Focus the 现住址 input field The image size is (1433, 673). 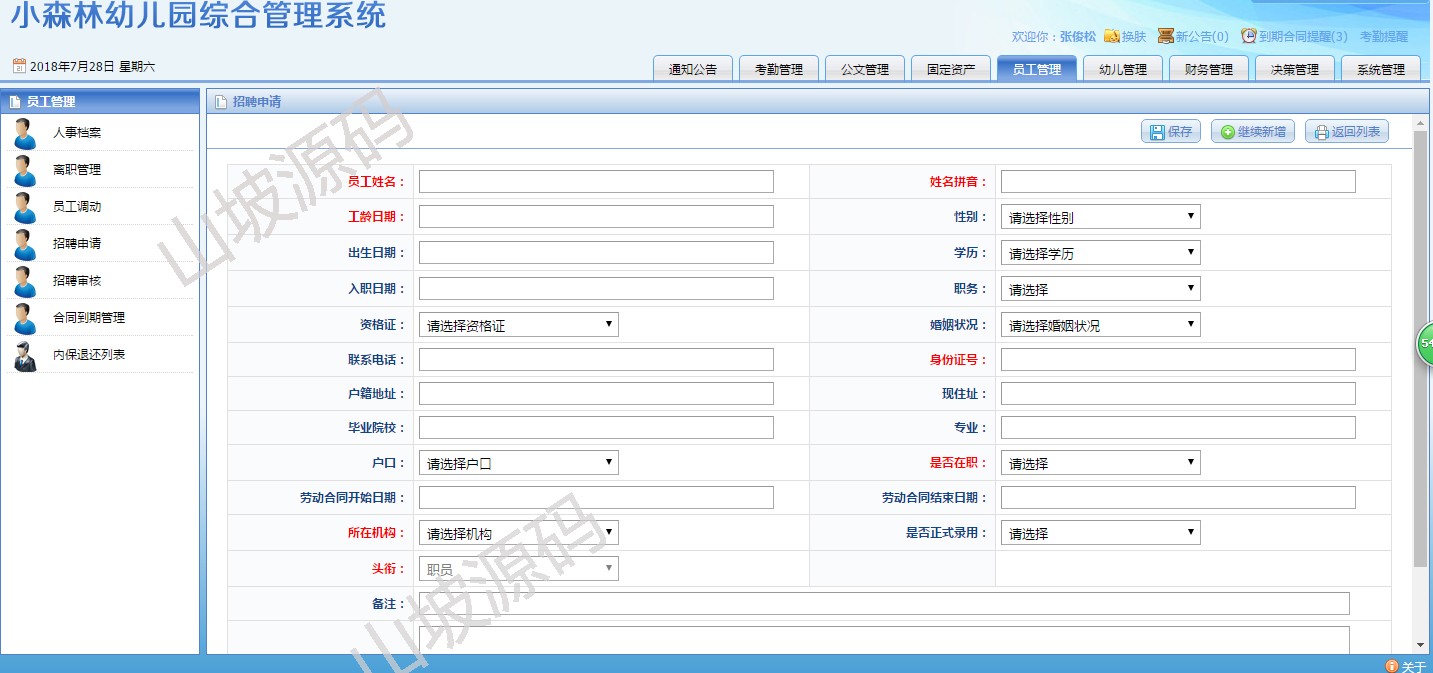click(x=1178, y=394)
